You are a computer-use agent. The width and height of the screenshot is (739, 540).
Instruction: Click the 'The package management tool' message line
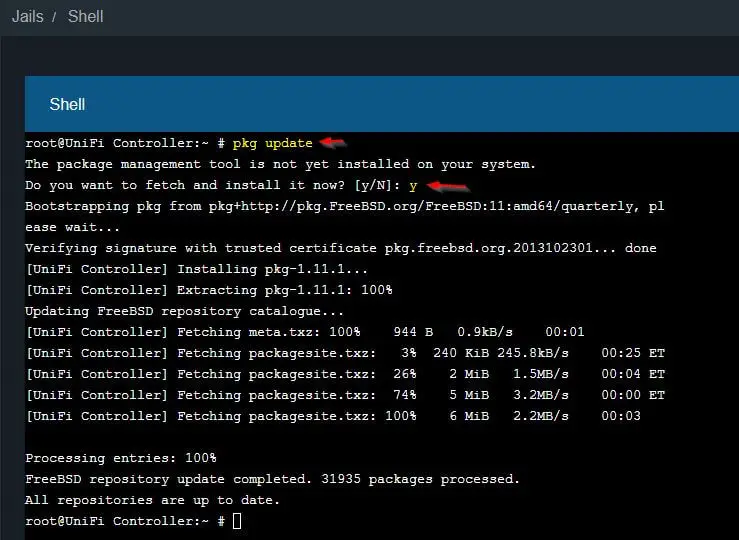pos(280,164)
